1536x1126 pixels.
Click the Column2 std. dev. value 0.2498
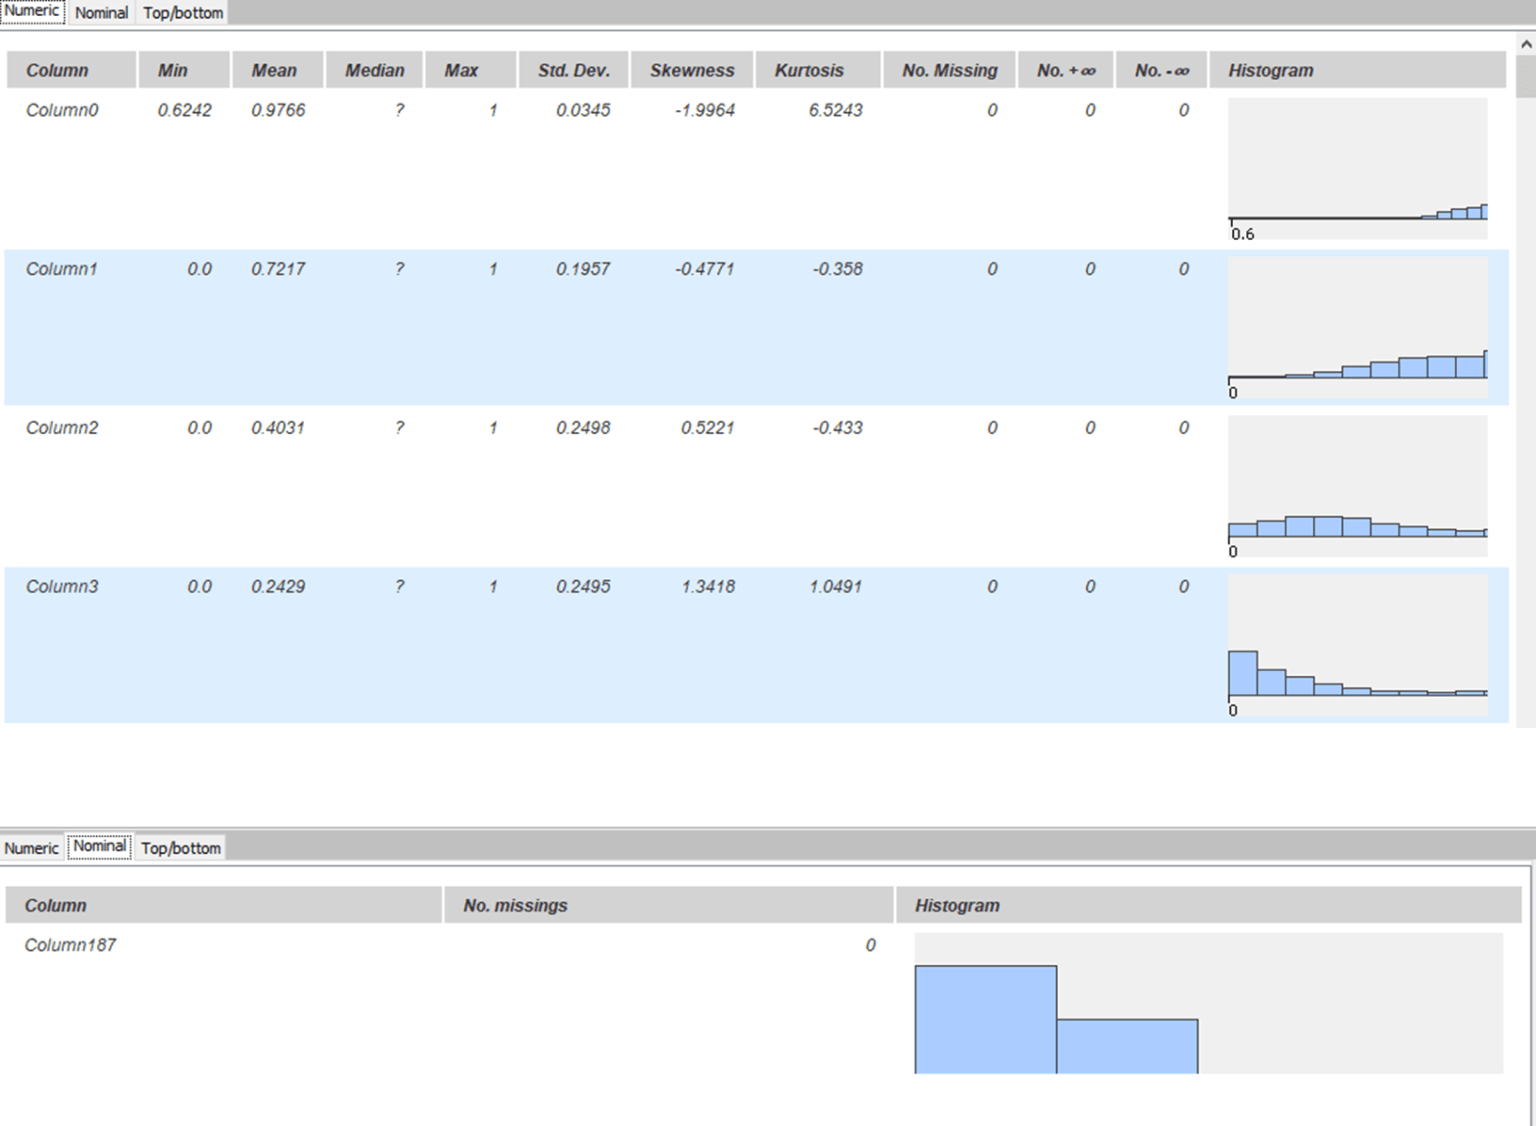tap(583, 428)
